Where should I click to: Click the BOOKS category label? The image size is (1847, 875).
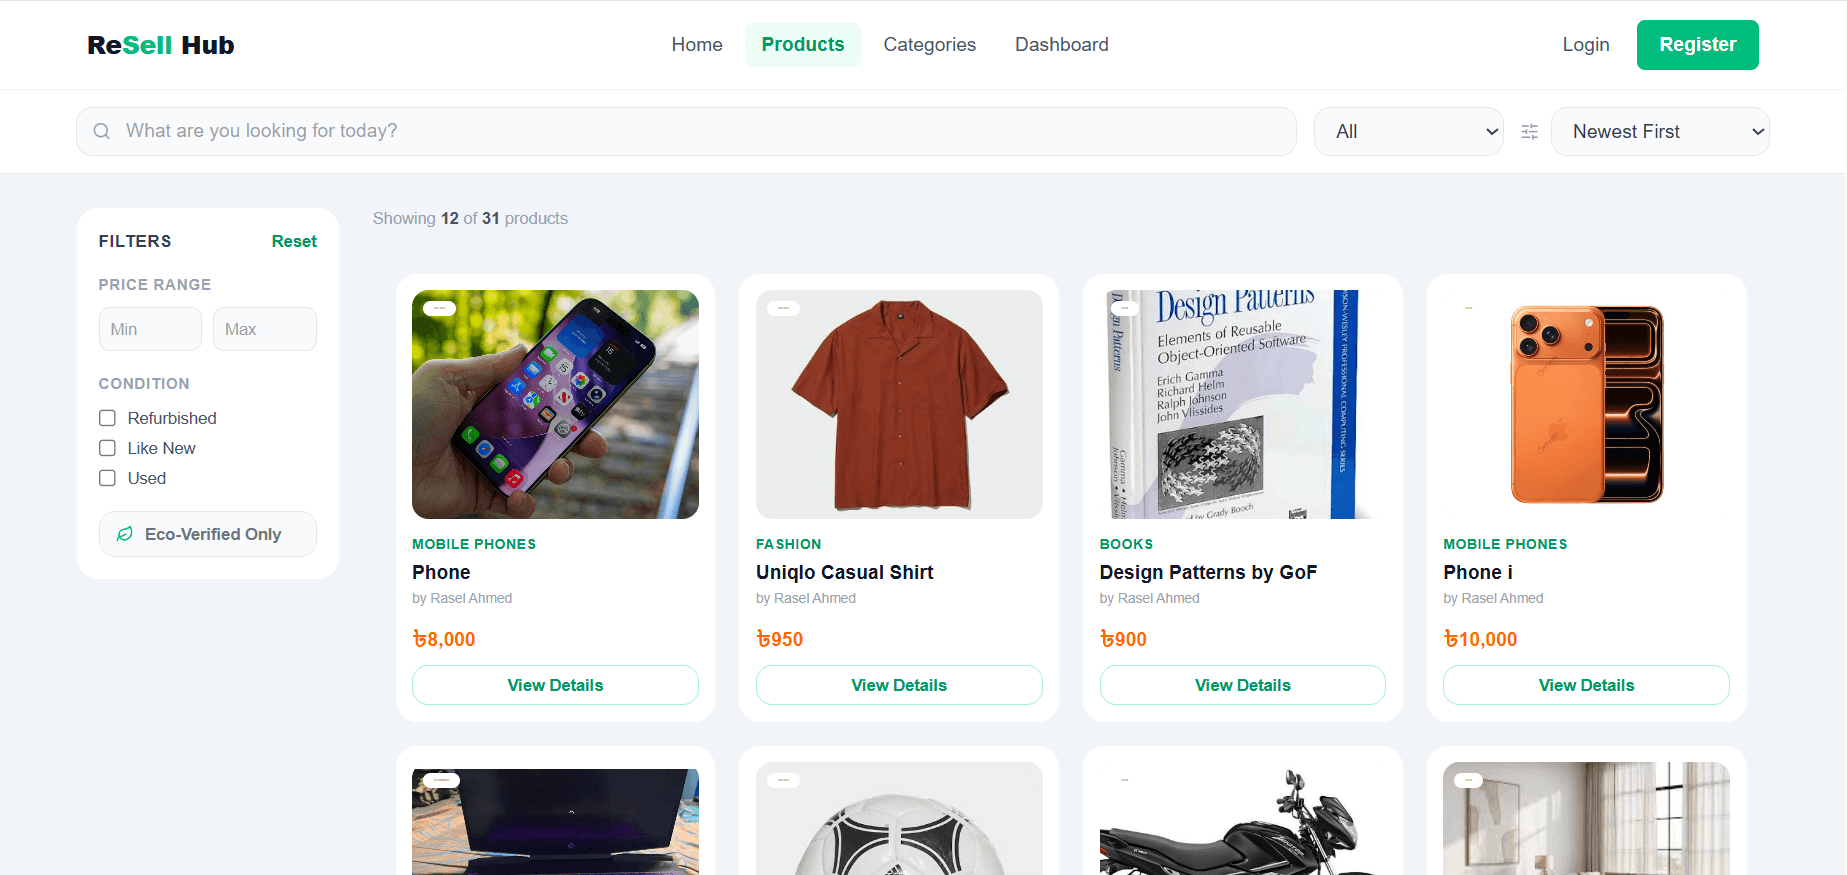(x=1126, y=544)
